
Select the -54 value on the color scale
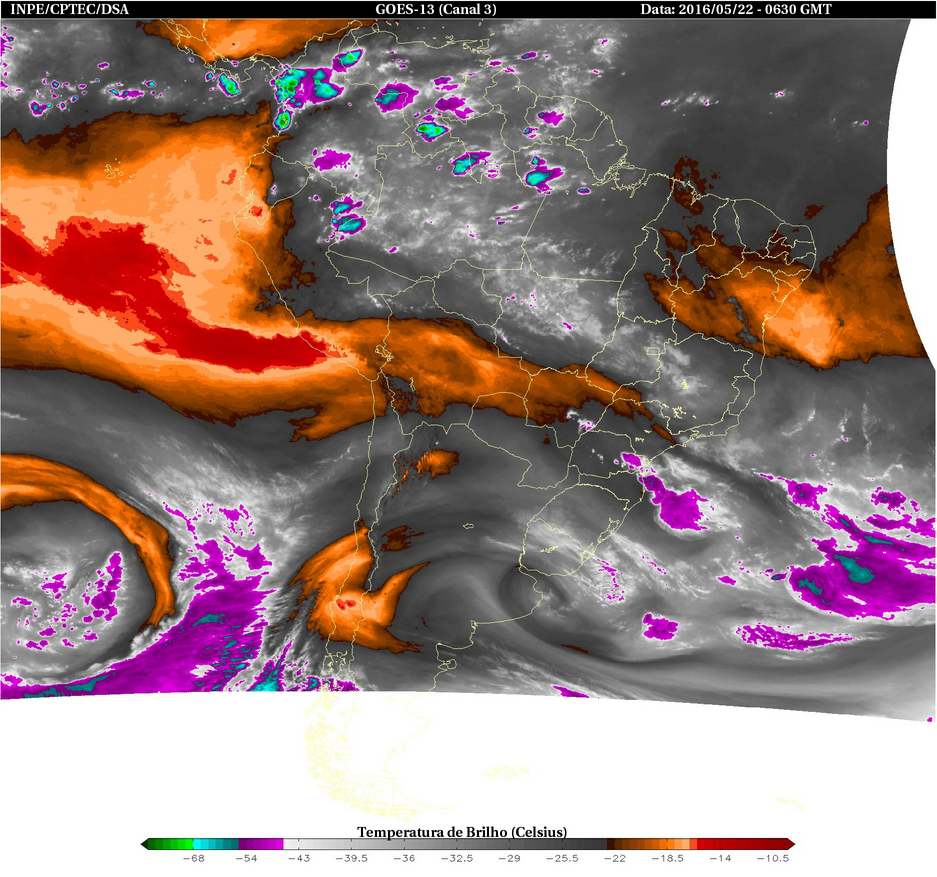(246, 858)
